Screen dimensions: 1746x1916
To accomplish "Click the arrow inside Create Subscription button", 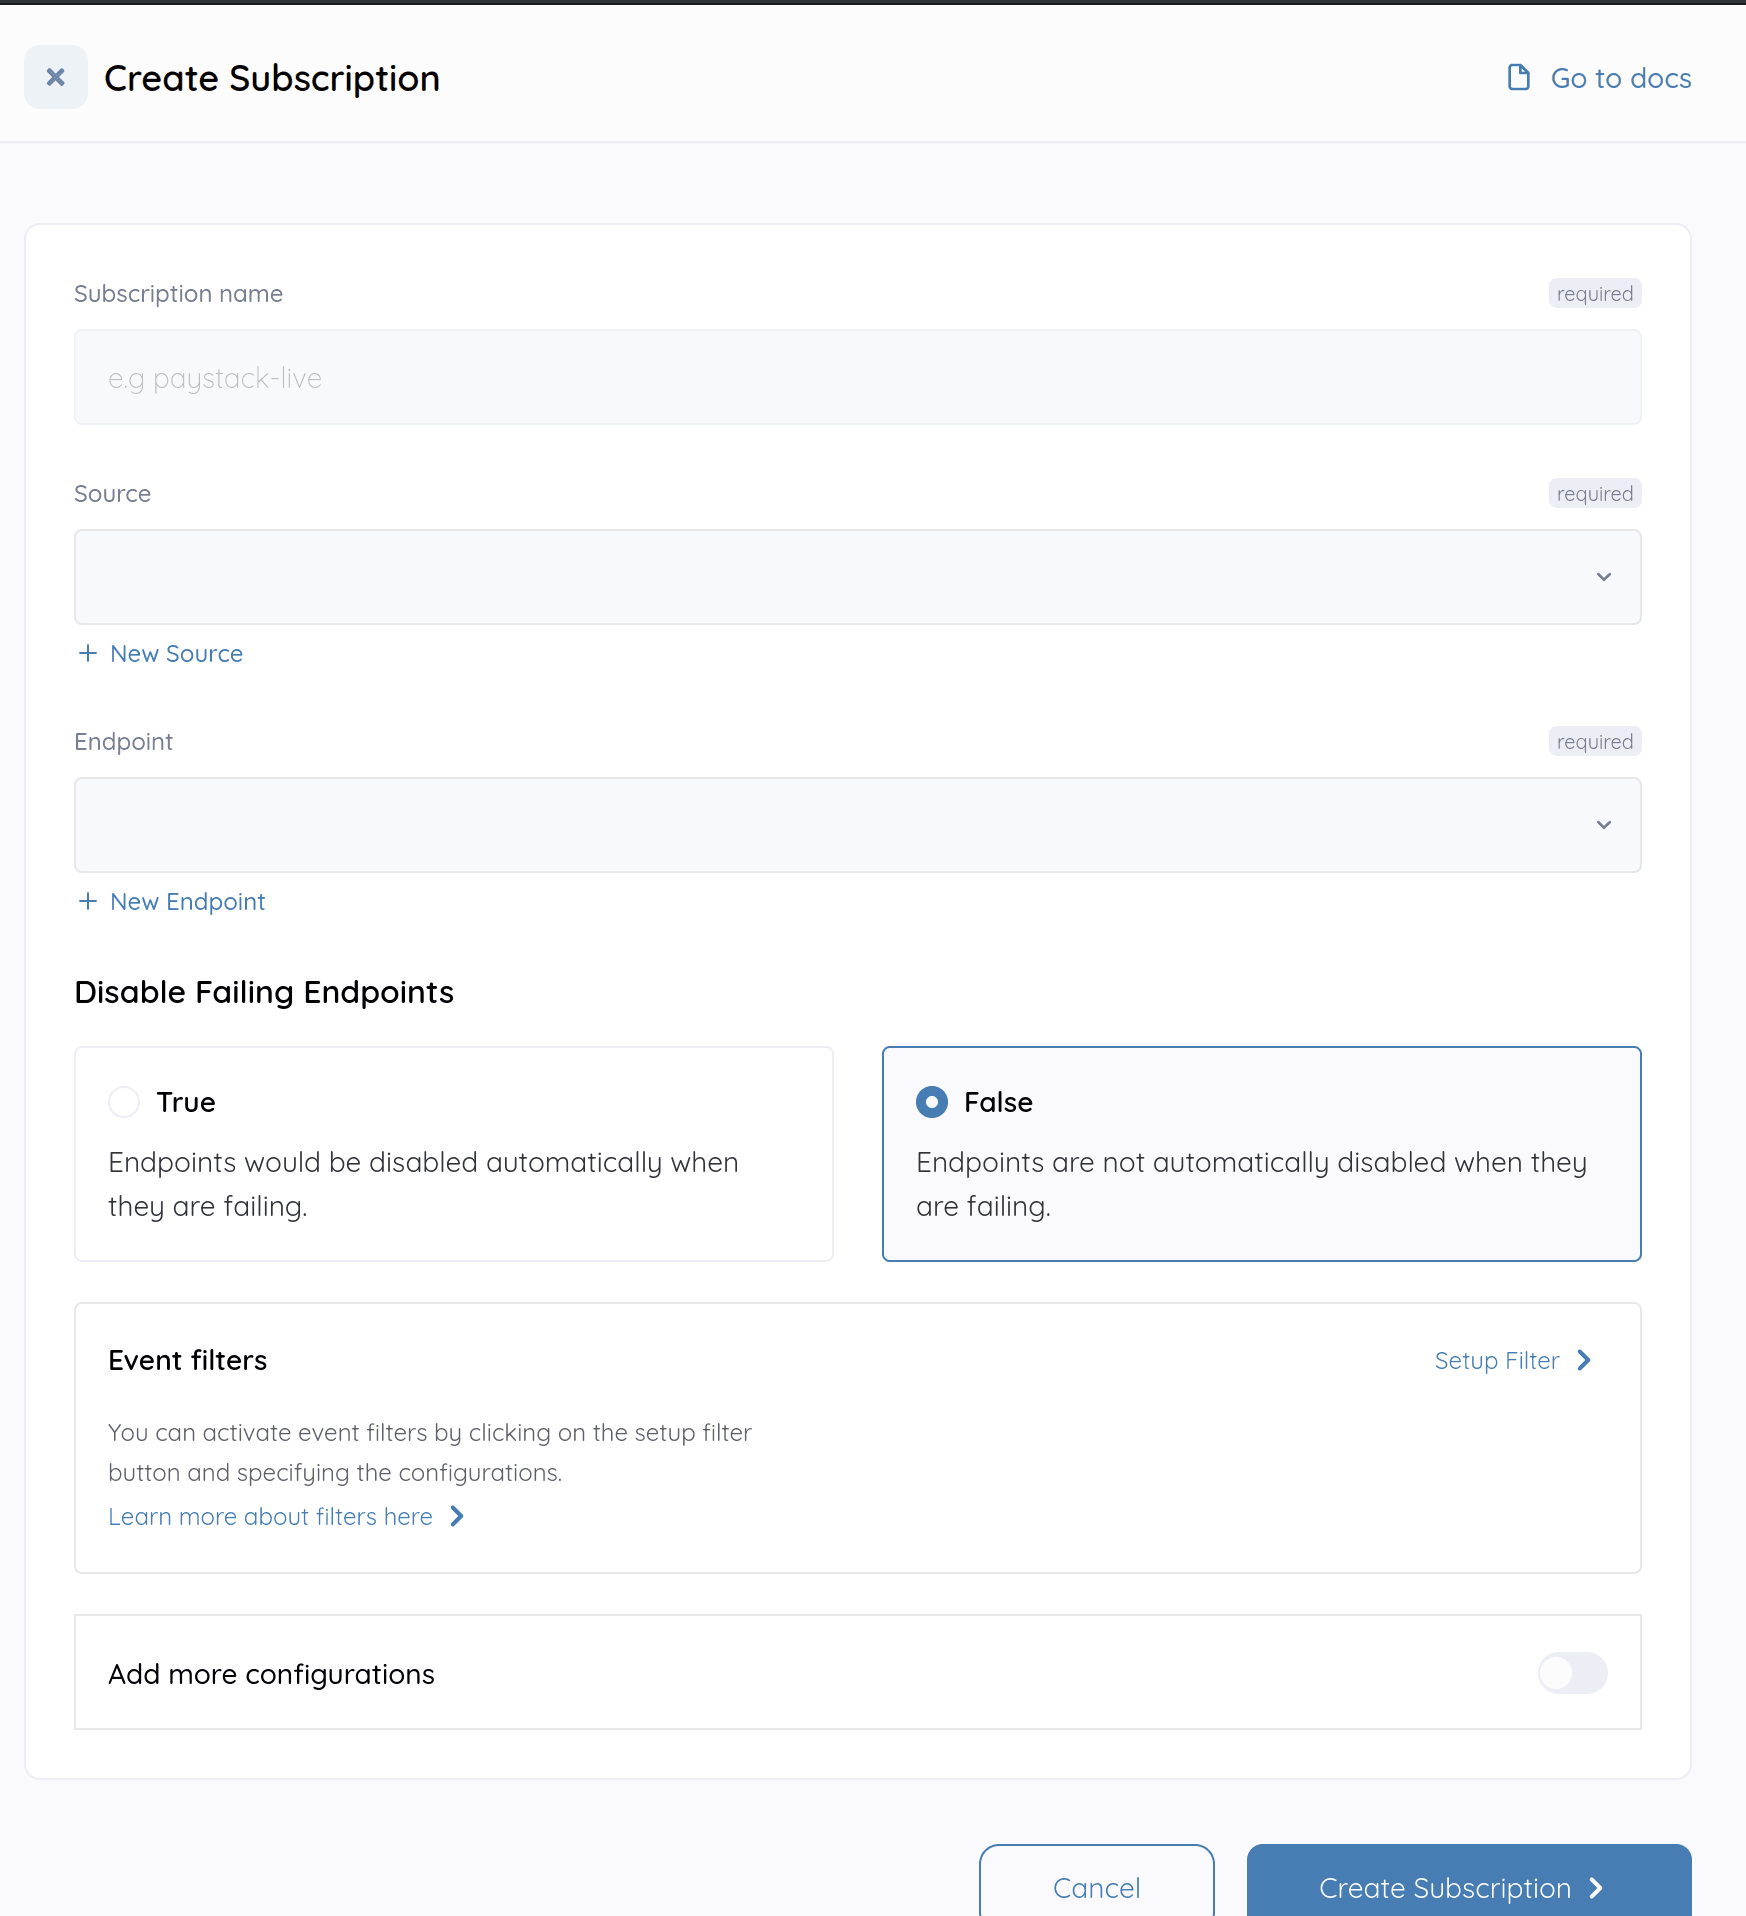I will 1594,1888.
